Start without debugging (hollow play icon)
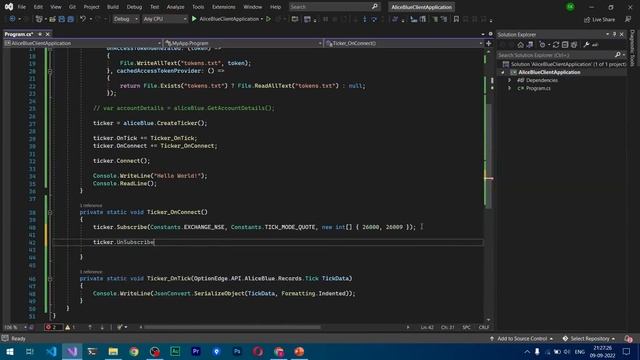Viewport: 640px width, 360px height. point(269,19)
